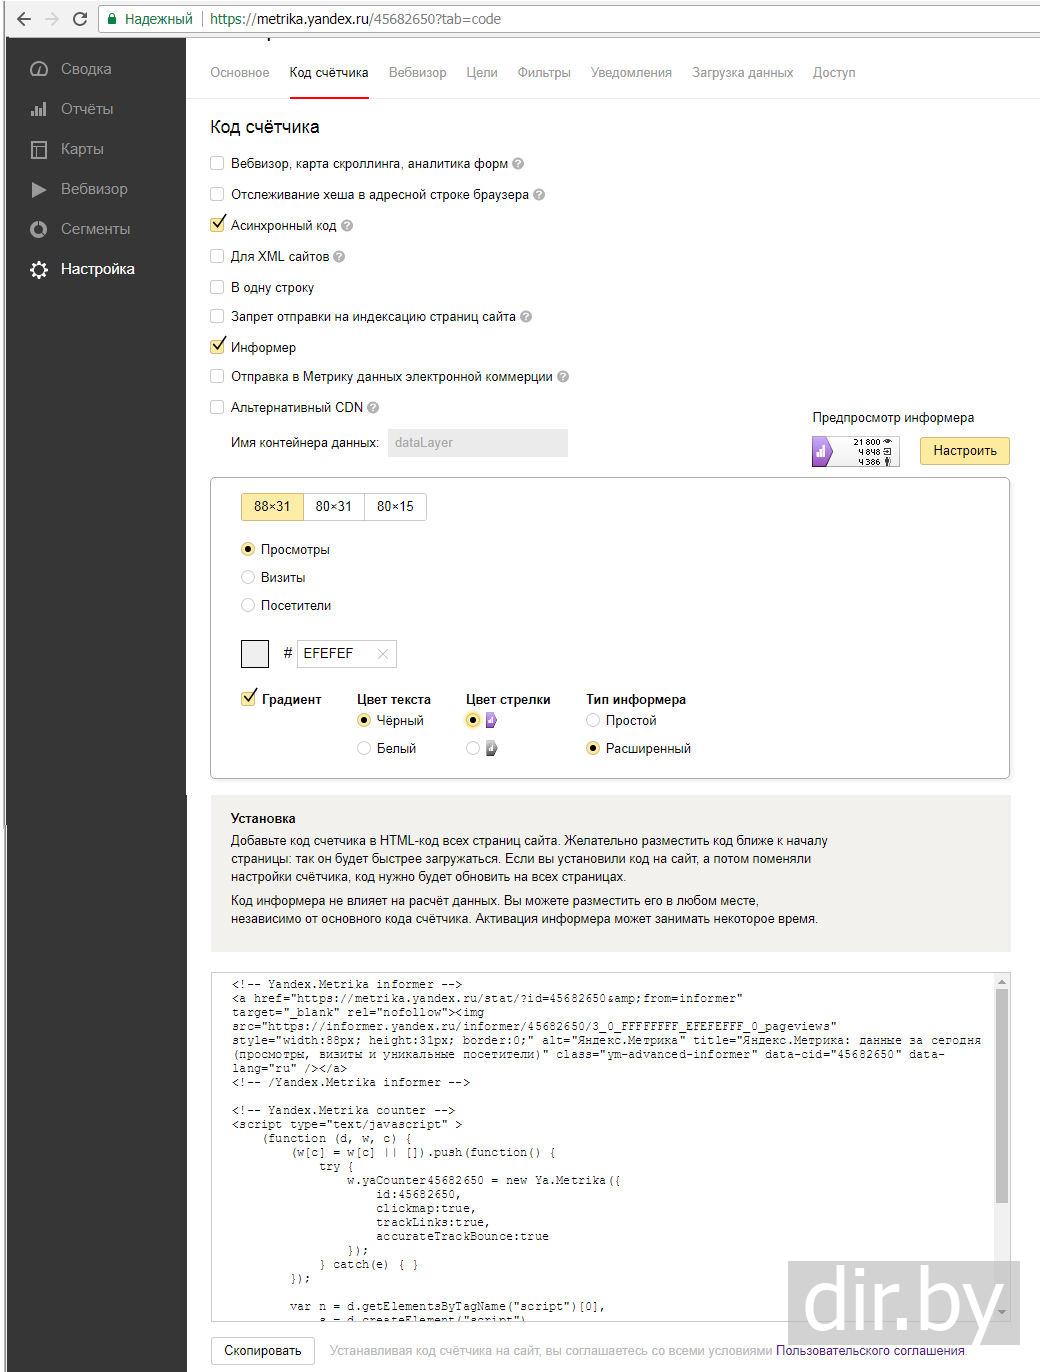Screen dimensions: 1040x1372
Task: Uncheck Асинхронный код checkbox
Action: [217, 225]
